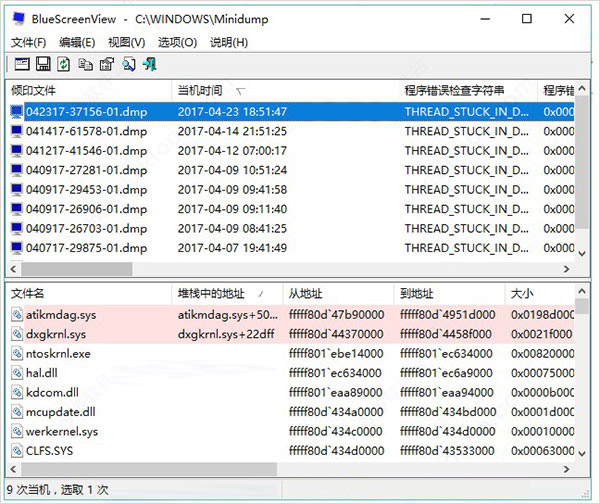Image resolution: width=600 pixels, height=504 pixels.
Task: Click file icon next to CLFS.SYS
Action: (x=17, y=451)
